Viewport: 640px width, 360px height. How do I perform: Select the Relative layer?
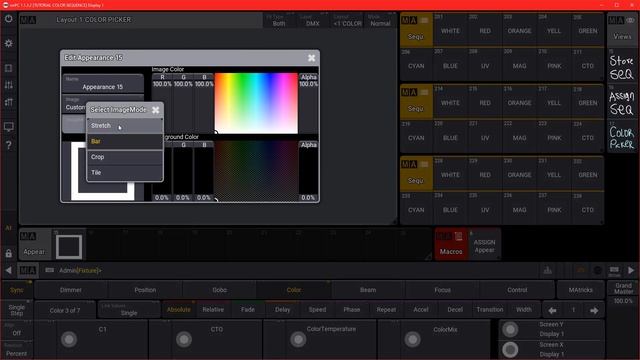point(213,310)
